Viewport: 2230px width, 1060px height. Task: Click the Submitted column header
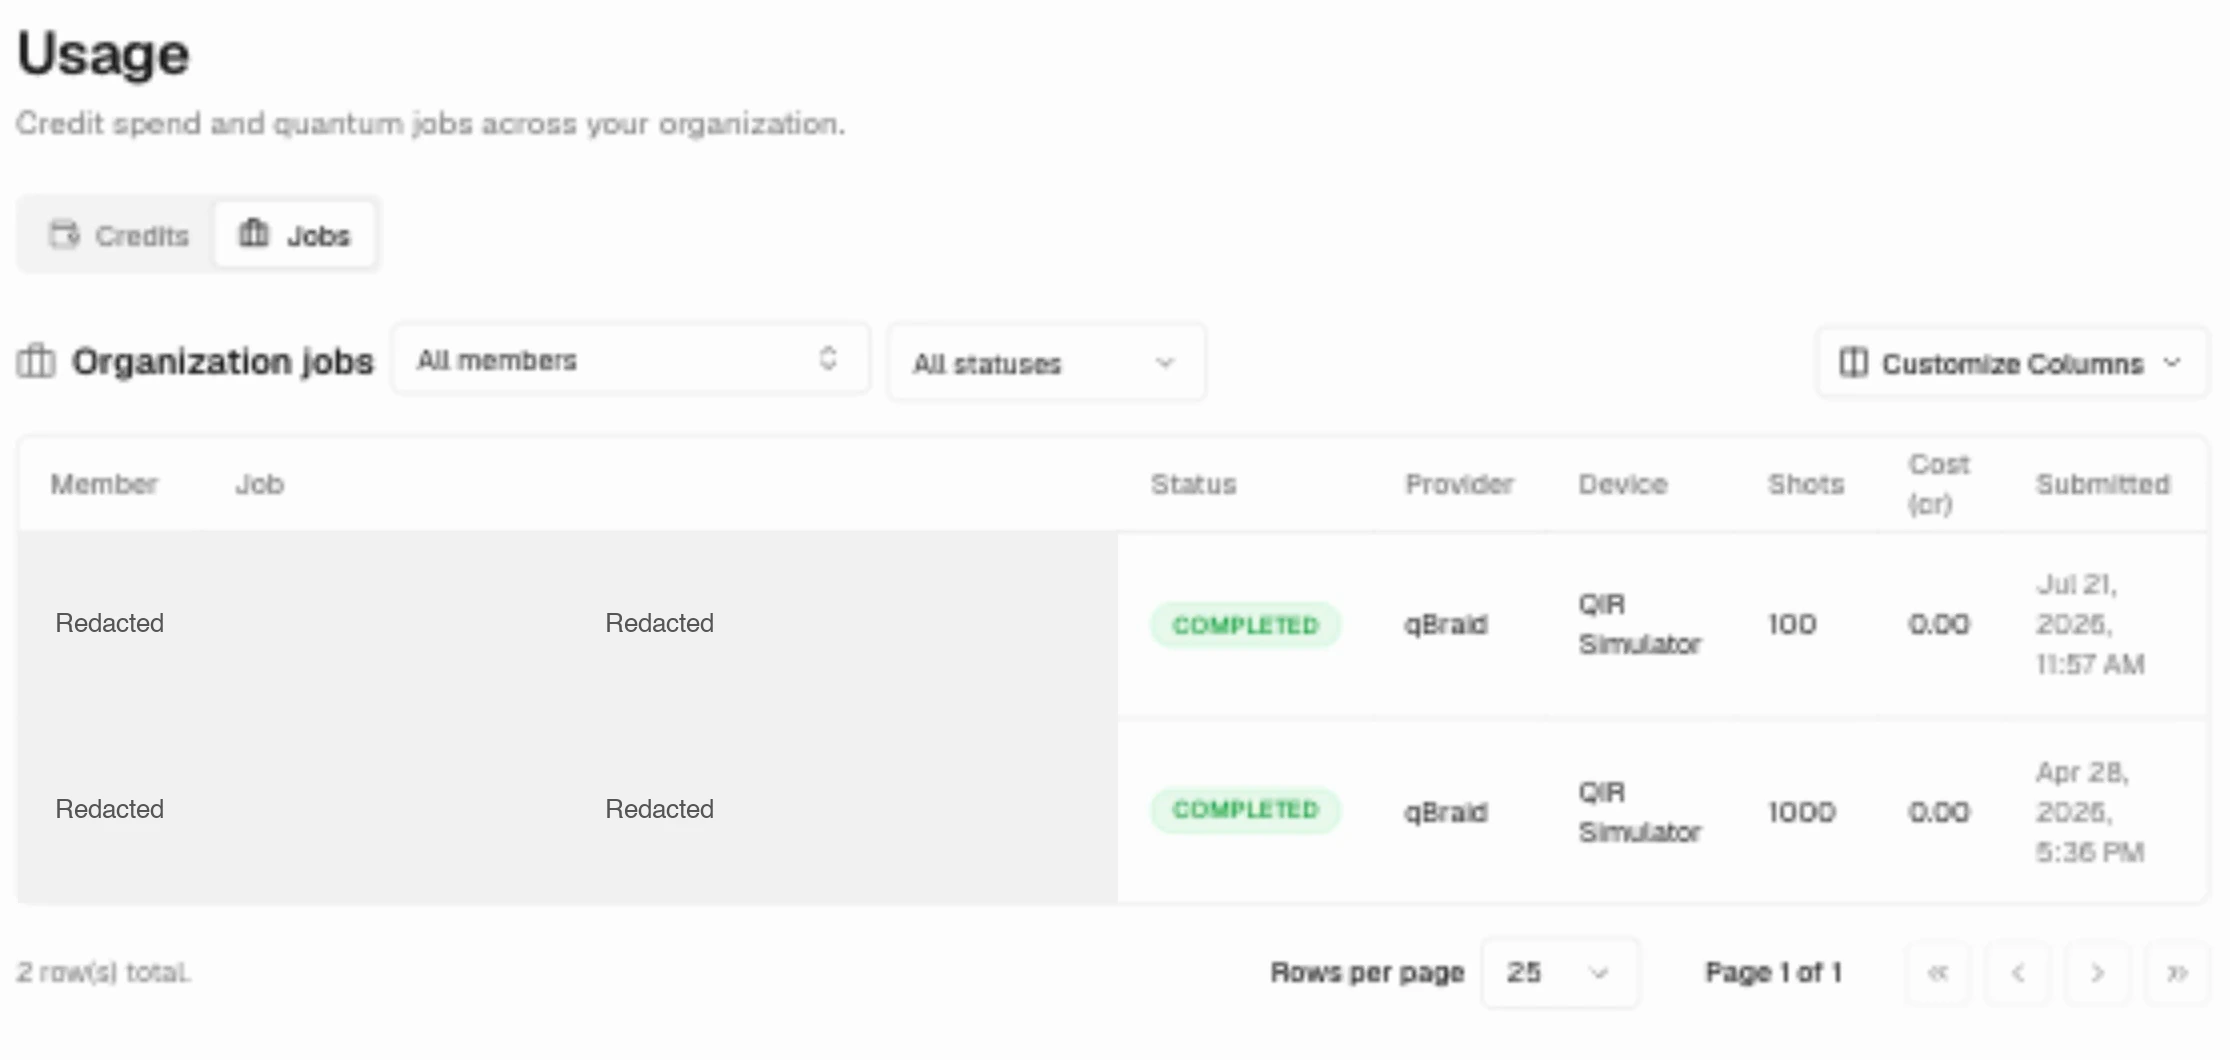[2103, 484]
